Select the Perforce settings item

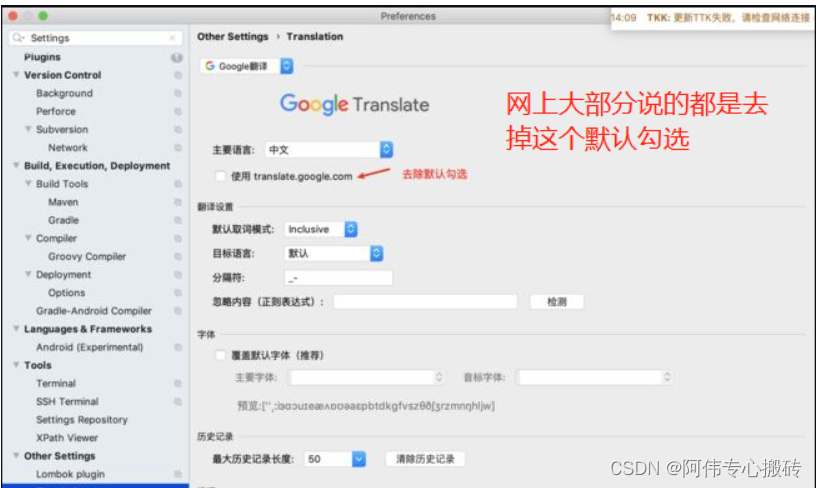[56, 111]
